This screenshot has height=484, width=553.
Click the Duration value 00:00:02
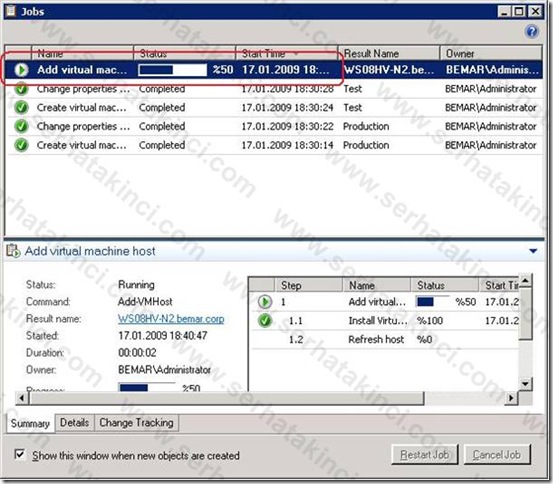point(137,352)
